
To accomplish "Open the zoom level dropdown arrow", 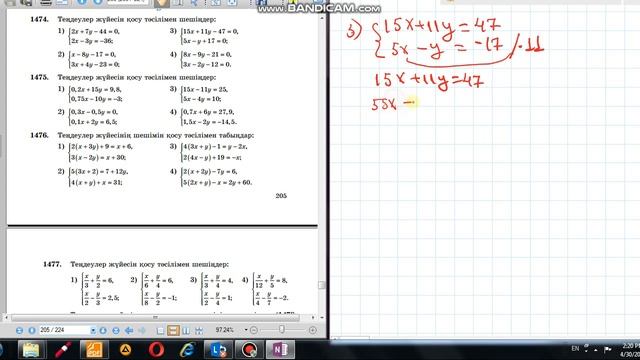I will pyautogui.click(x=246, y=330).
